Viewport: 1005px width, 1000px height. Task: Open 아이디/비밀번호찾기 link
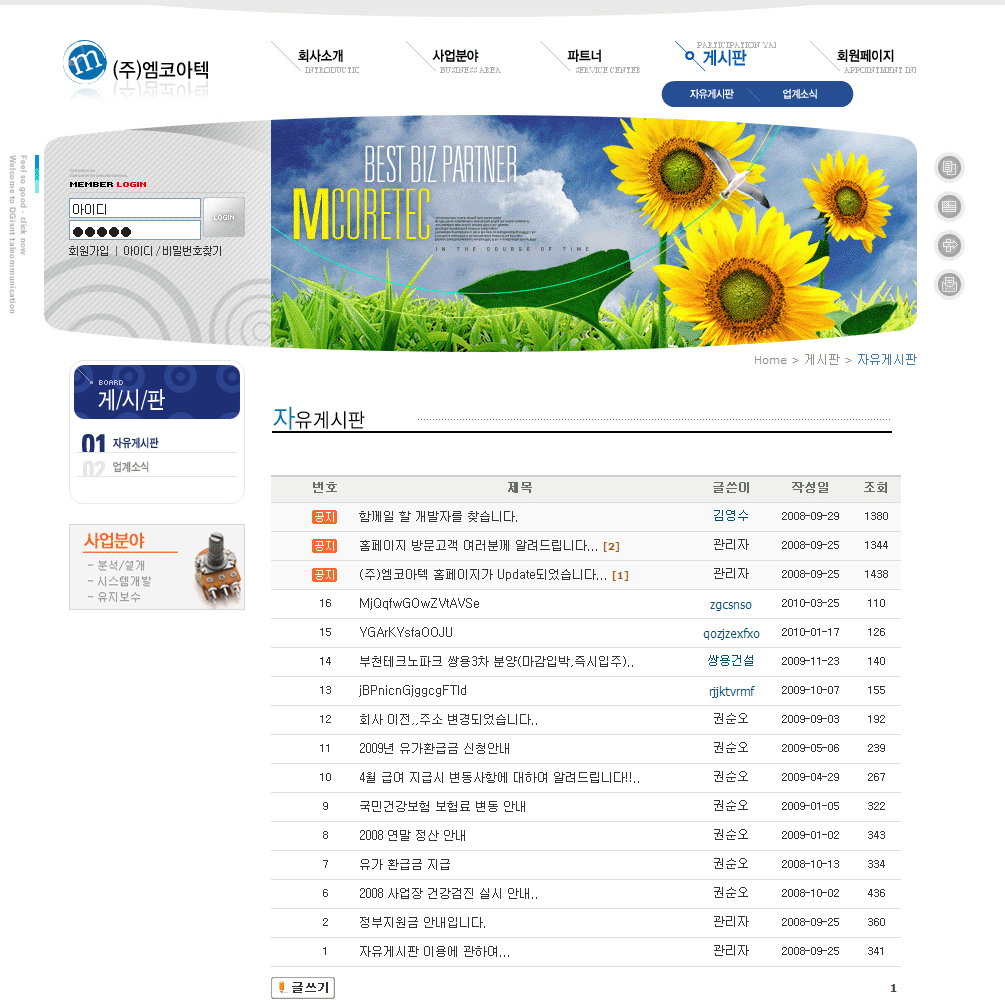172,251
